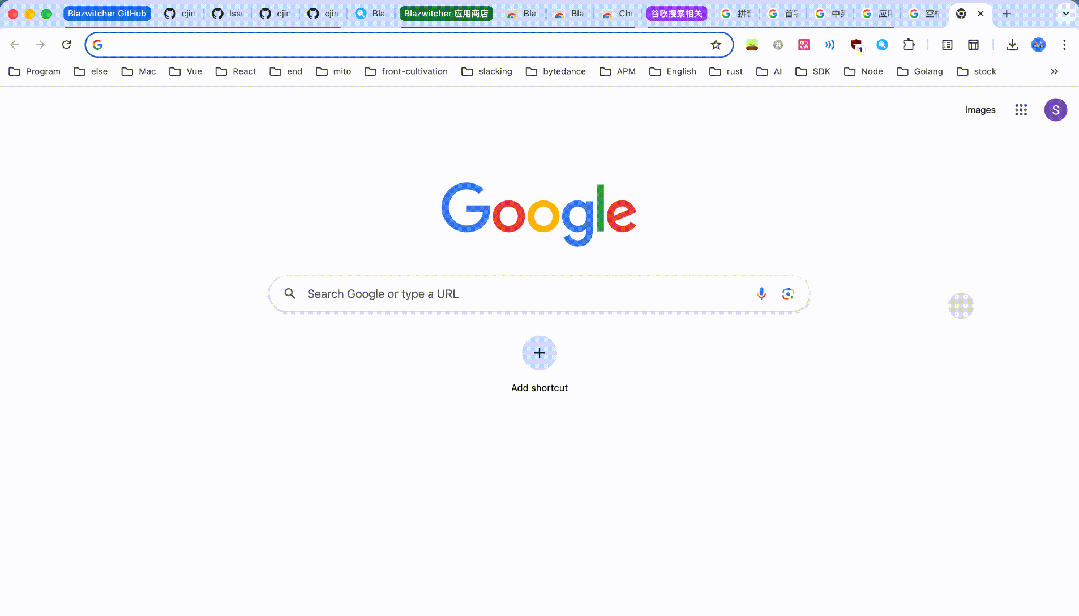
Task: Toggle the 谷歌搜索相关 tab group
Action: [x=676, y=14]
